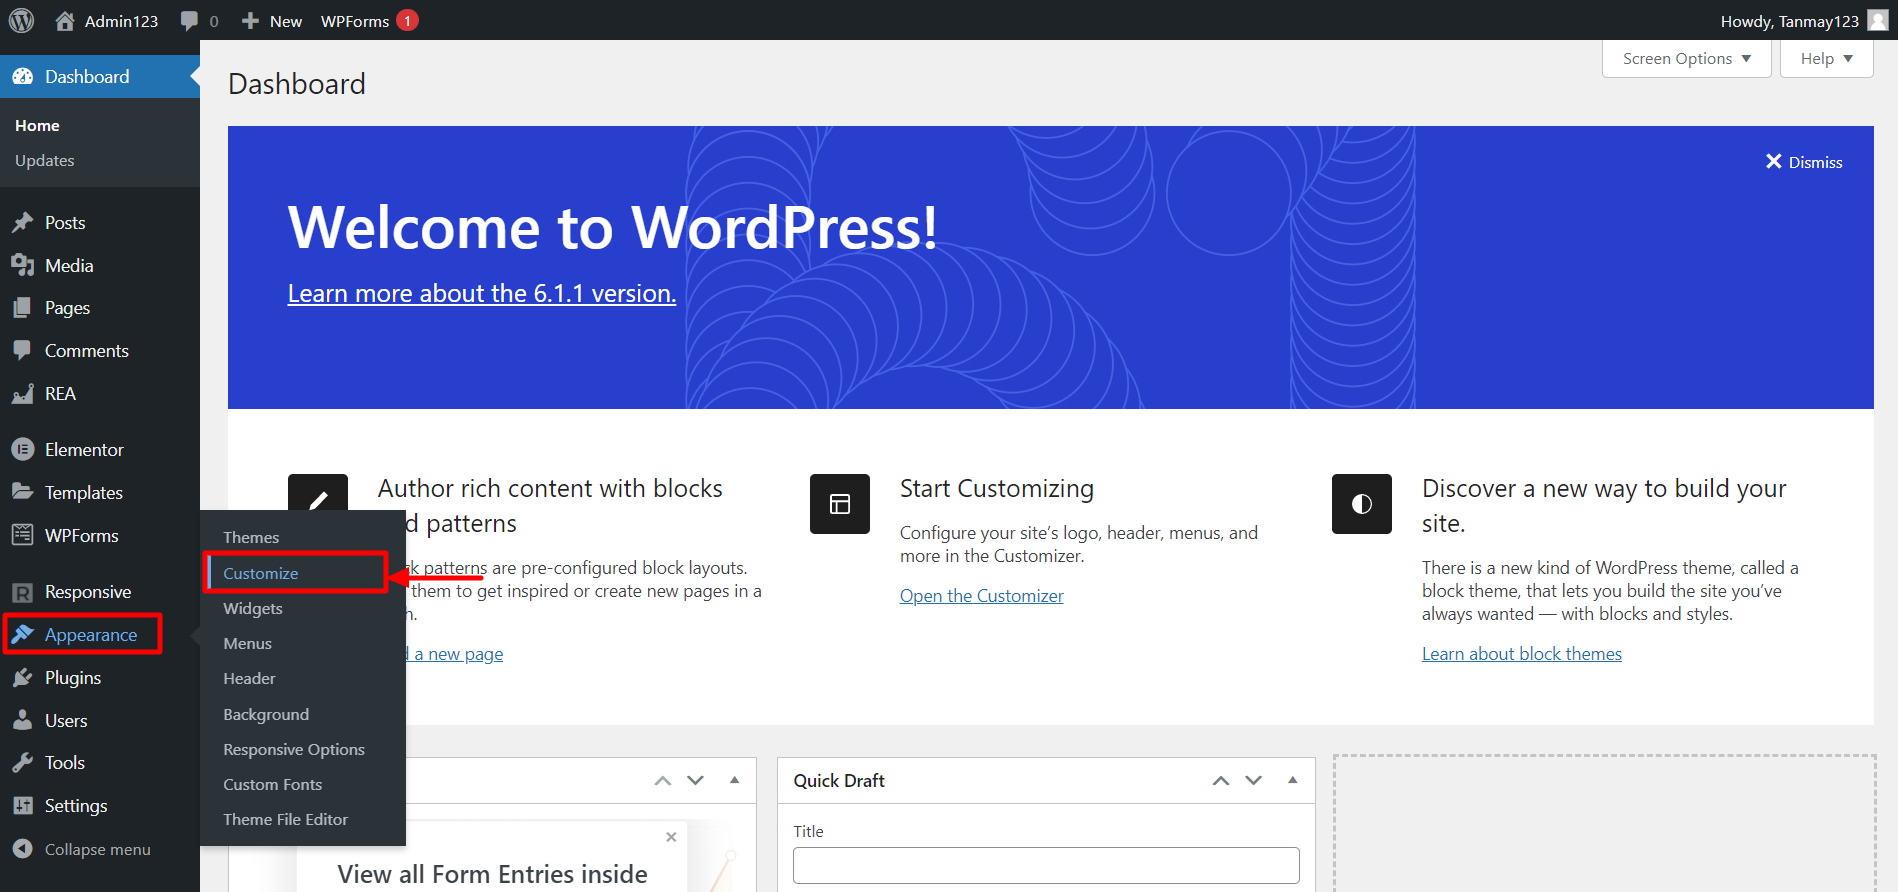Click the Posts pin icon
1898x892 pixels.
coord(23,223)
